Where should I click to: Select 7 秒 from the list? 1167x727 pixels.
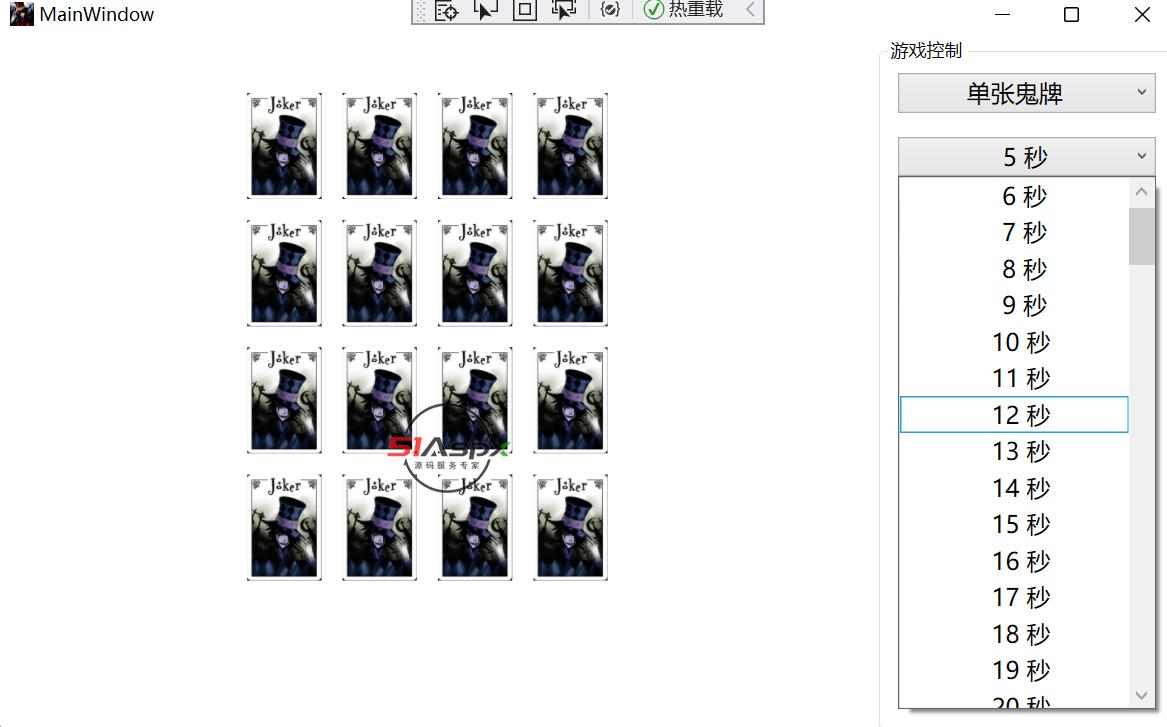[x=1014, y=232]
